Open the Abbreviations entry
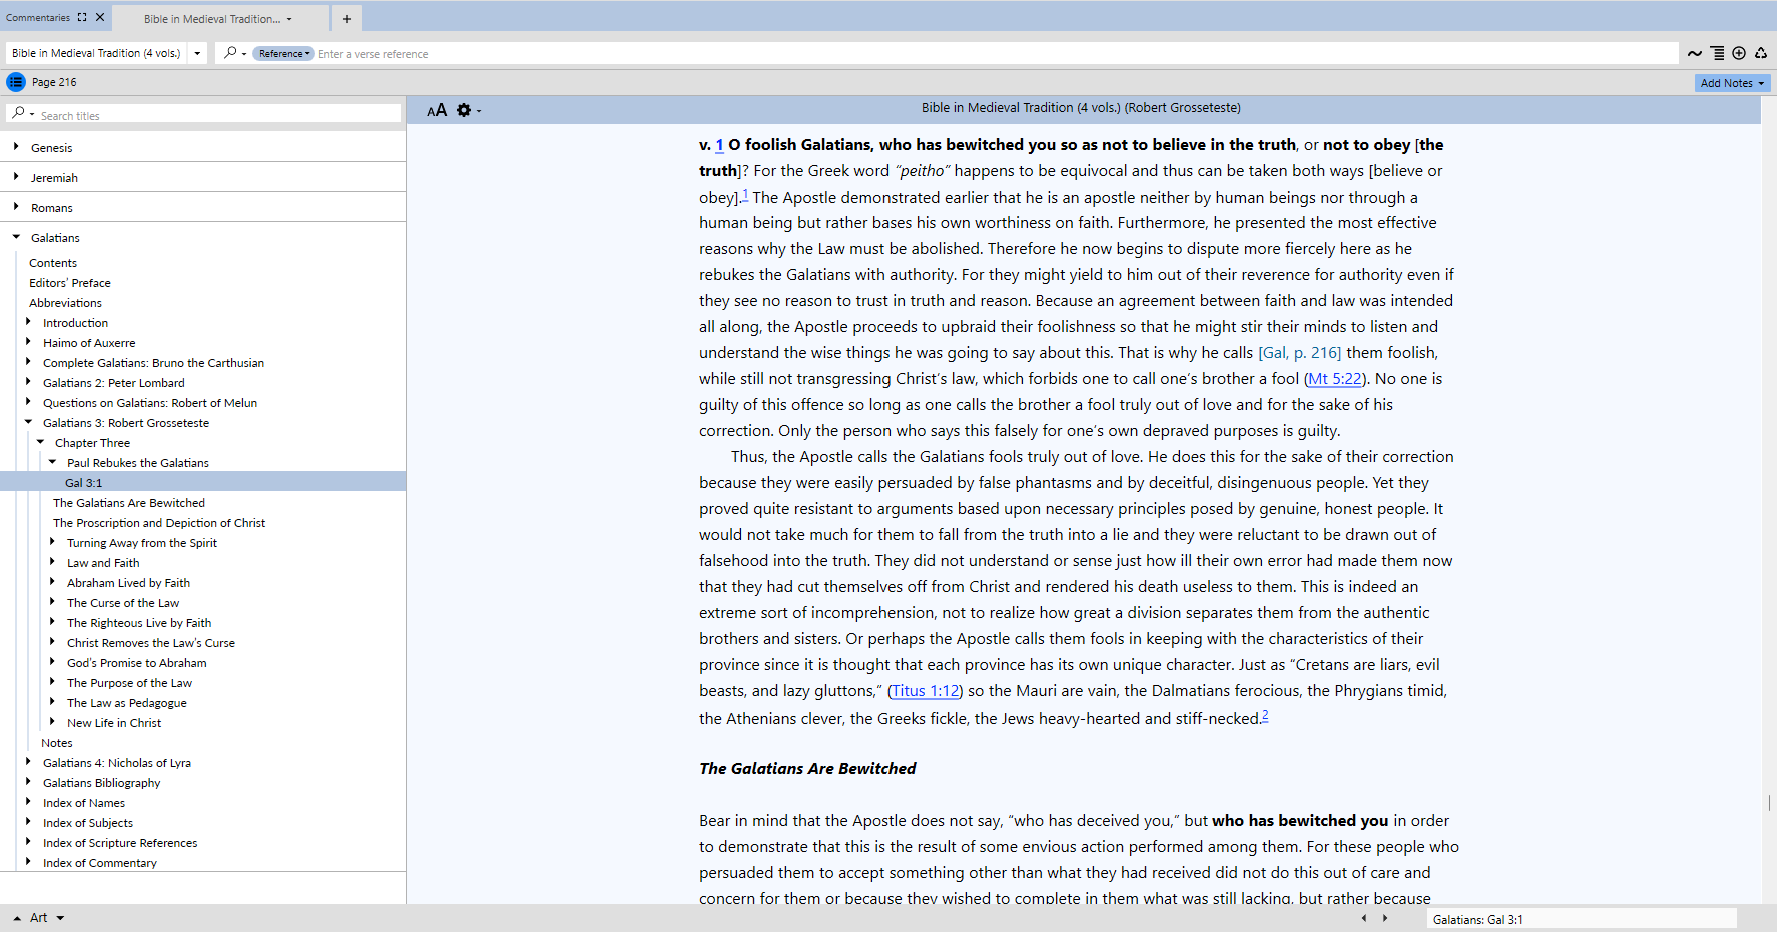Viewport: 1778px width, 932px height. 65,303
